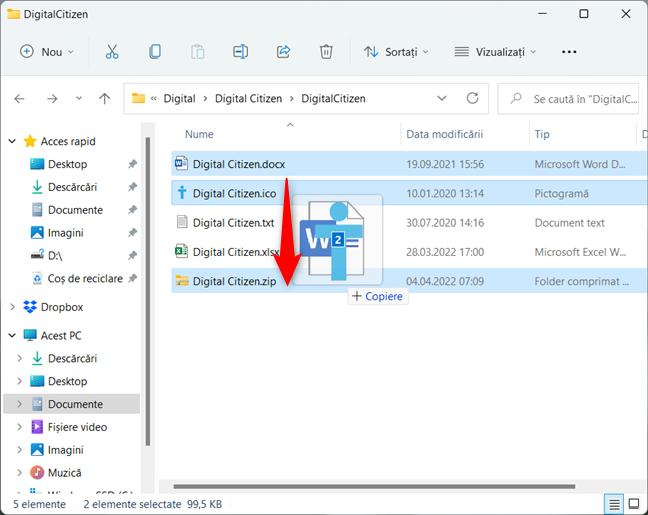This screenshot has height=515, width=648.
Task: Open Coș de reciclare in Acces rapid
Action: (x=85, y=279)
